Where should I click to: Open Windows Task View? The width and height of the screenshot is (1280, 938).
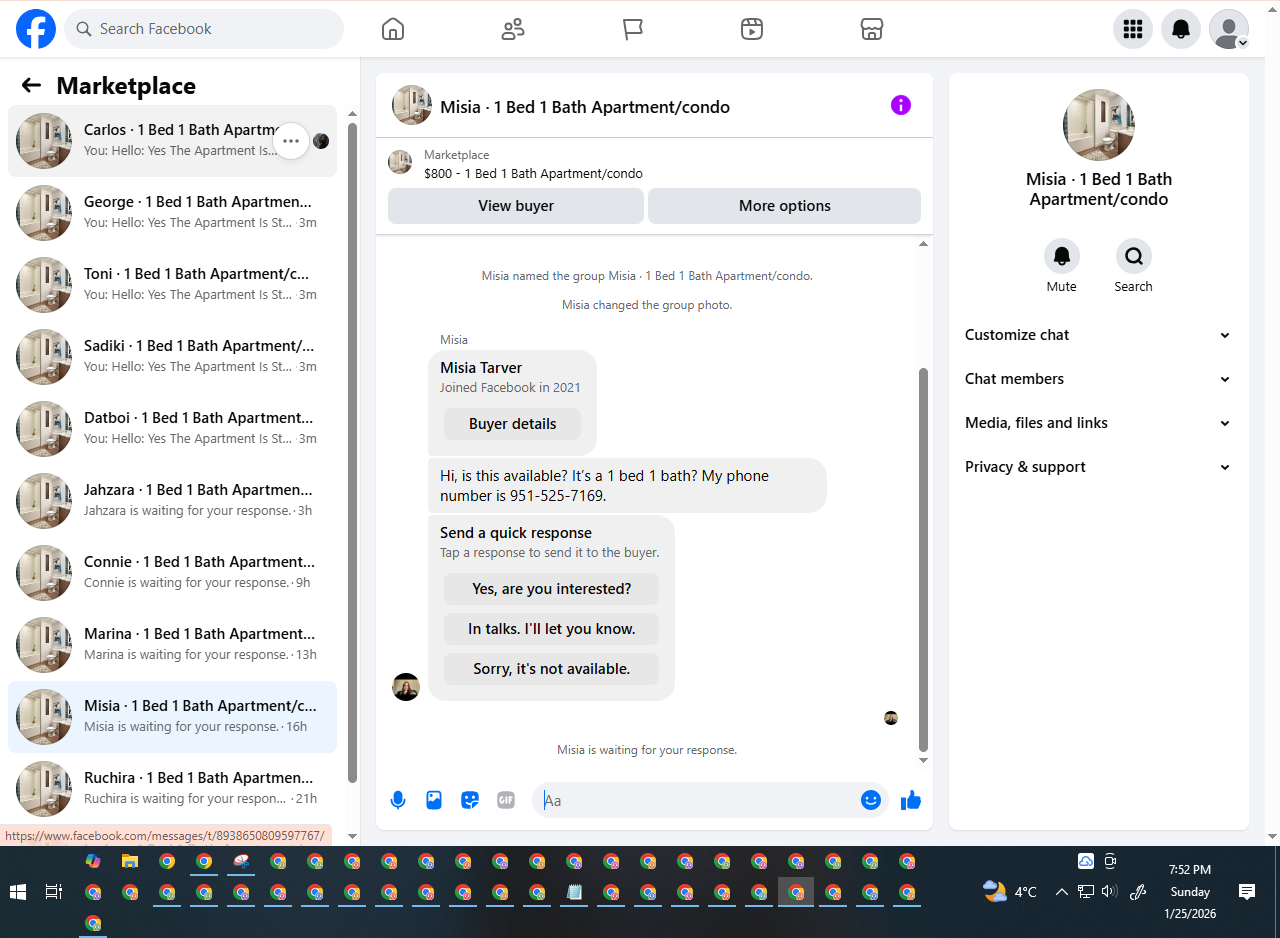54,892
